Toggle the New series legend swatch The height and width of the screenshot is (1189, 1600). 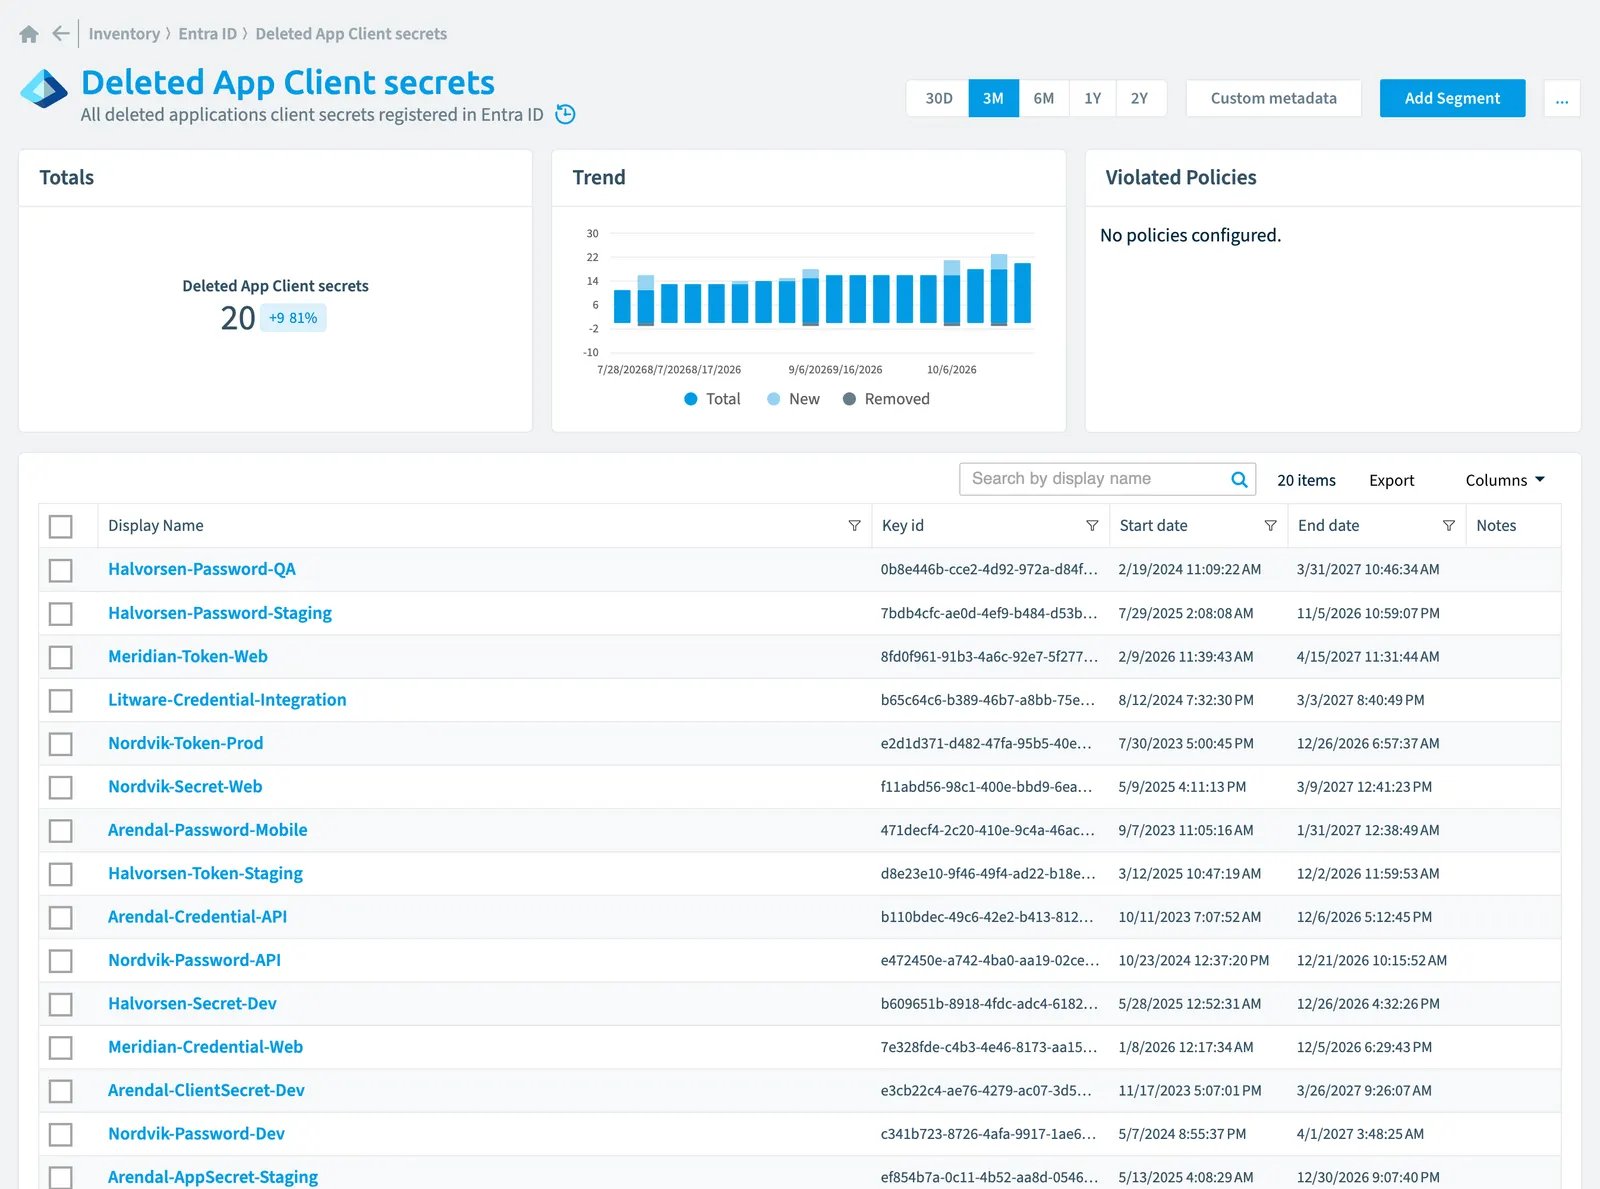point(773,399)
